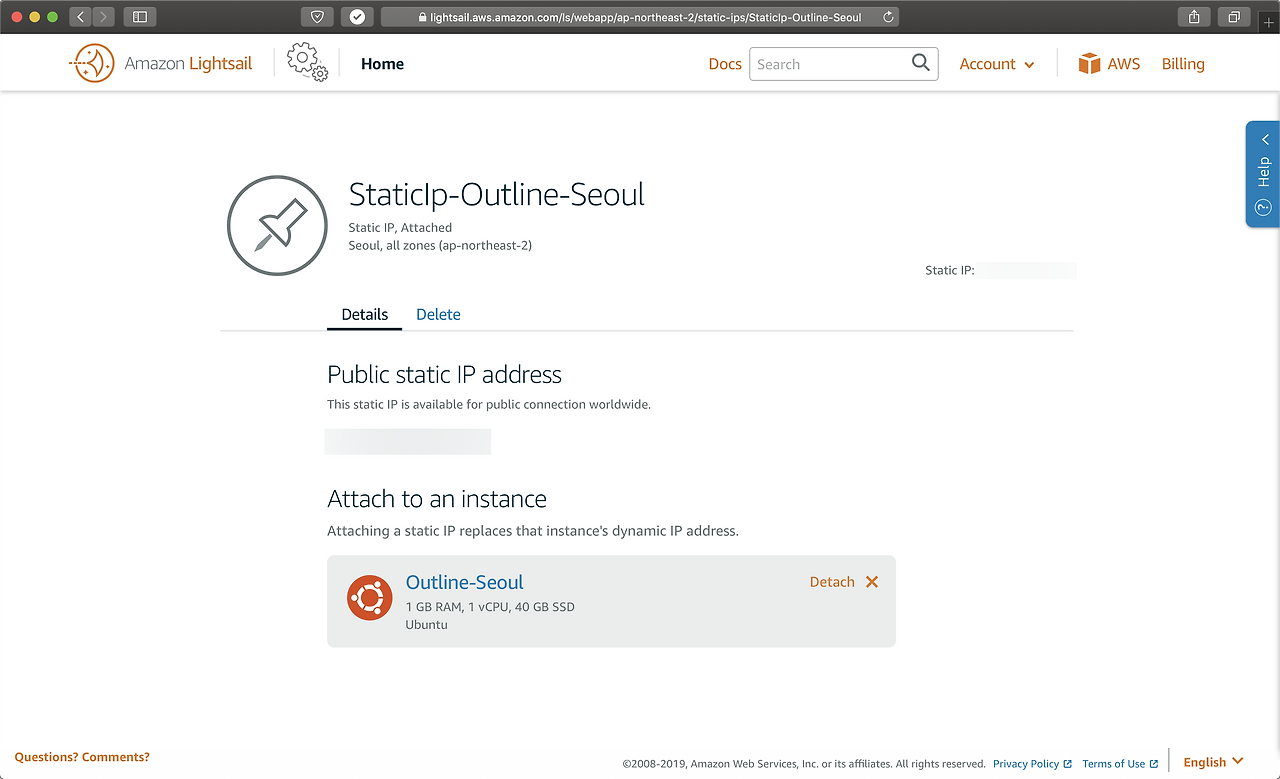Click the '1 GB RAM, 1 vCPU, 40 GB SSD' text

pyautogui.click(x=490, y=607)
